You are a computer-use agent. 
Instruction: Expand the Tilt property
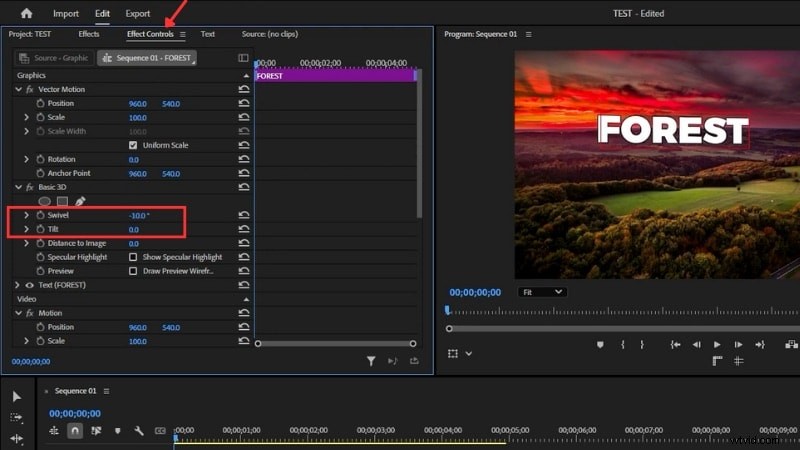point(27,229)
